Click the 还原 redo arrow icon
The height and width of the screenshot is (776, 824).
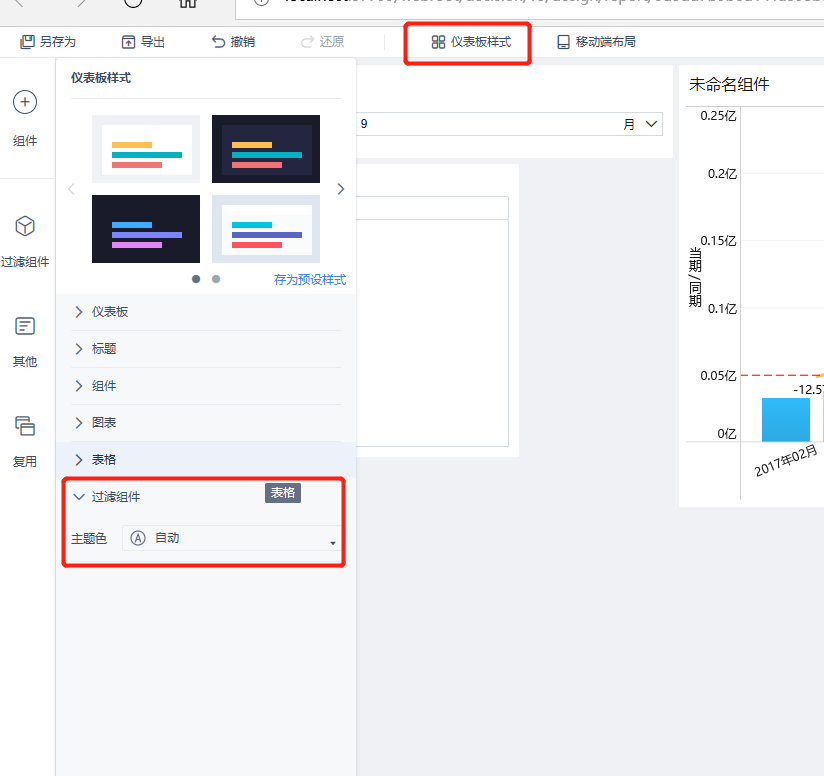click(307, 42)
